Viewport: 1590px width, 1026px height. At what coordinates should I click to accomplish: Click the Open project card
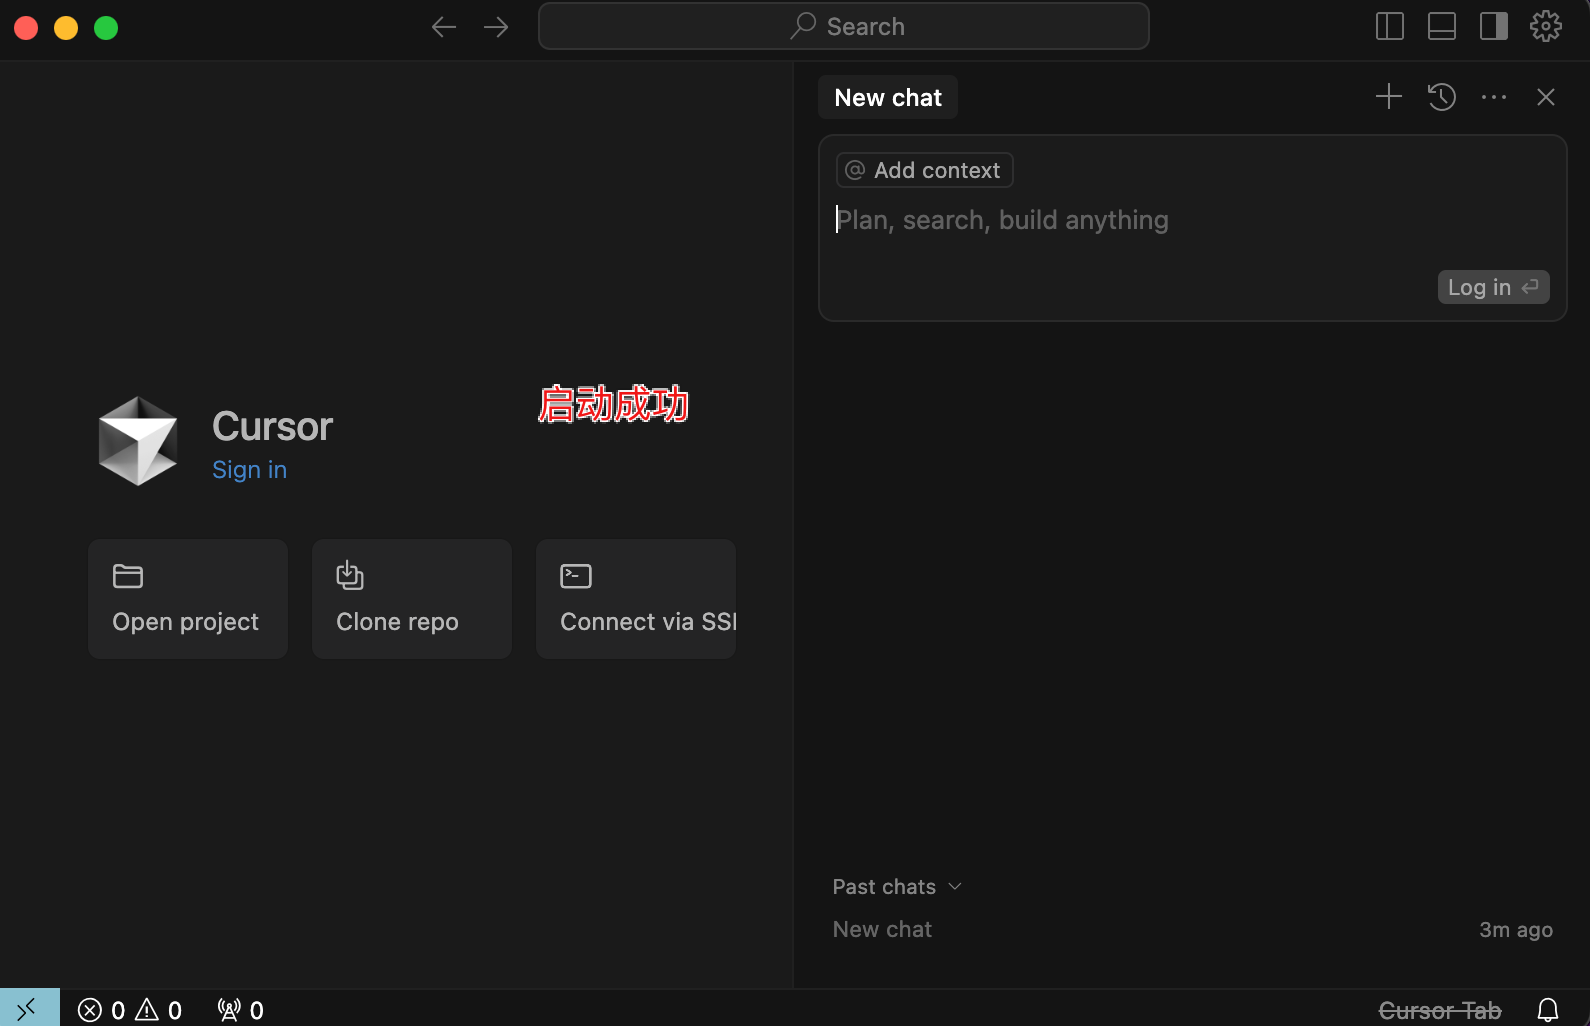[188, 599]
